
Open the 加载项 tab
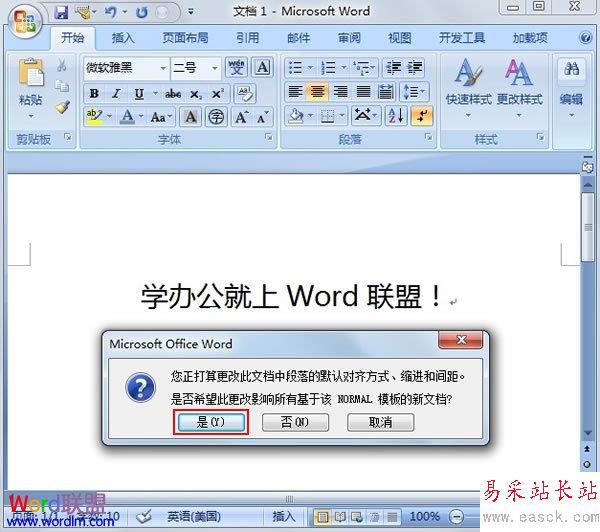[530, 38]
